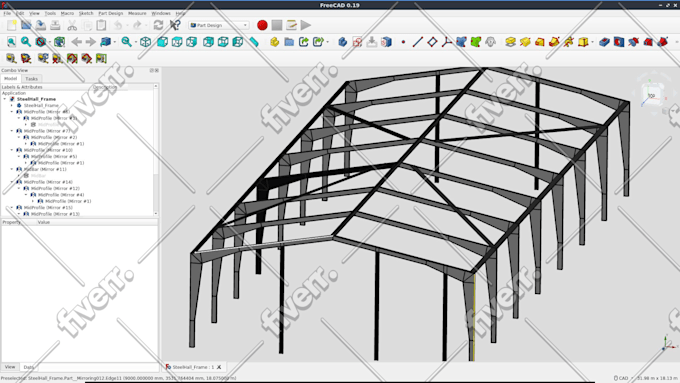680x383 pixels.
Task: Click the Groove red-blue icon
Action: [634, 42]
